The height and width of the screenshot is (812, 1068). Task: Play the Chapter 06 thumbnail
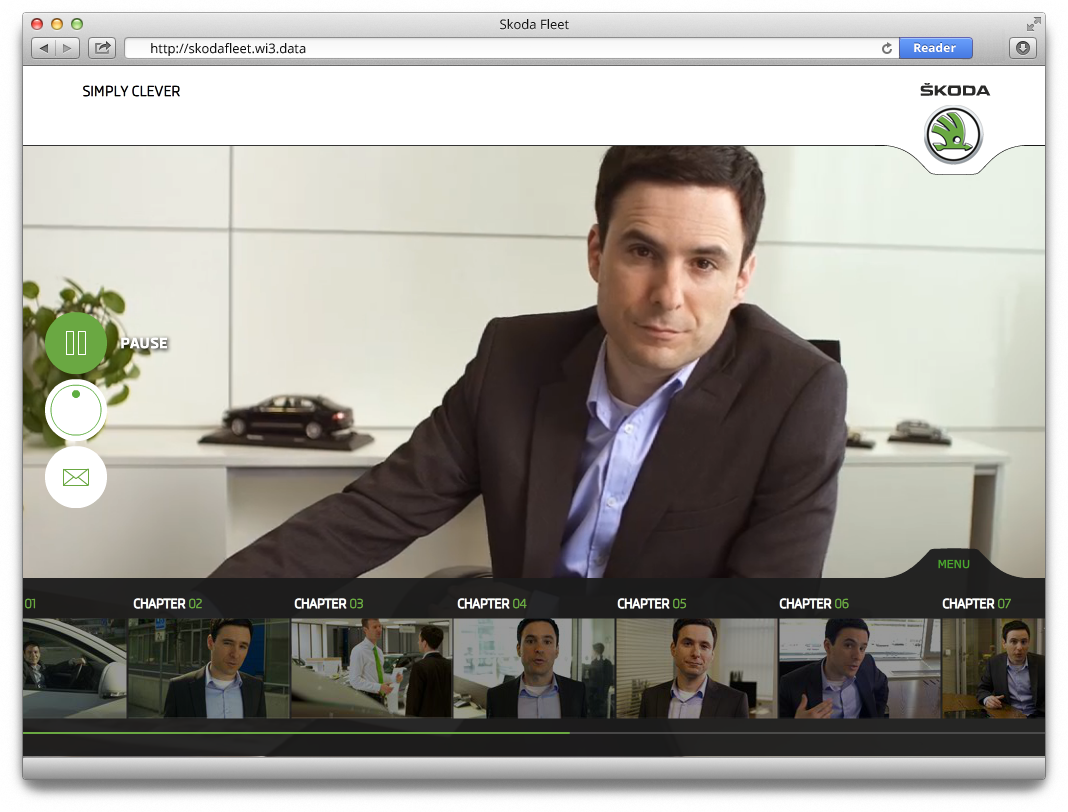[860, 668]
